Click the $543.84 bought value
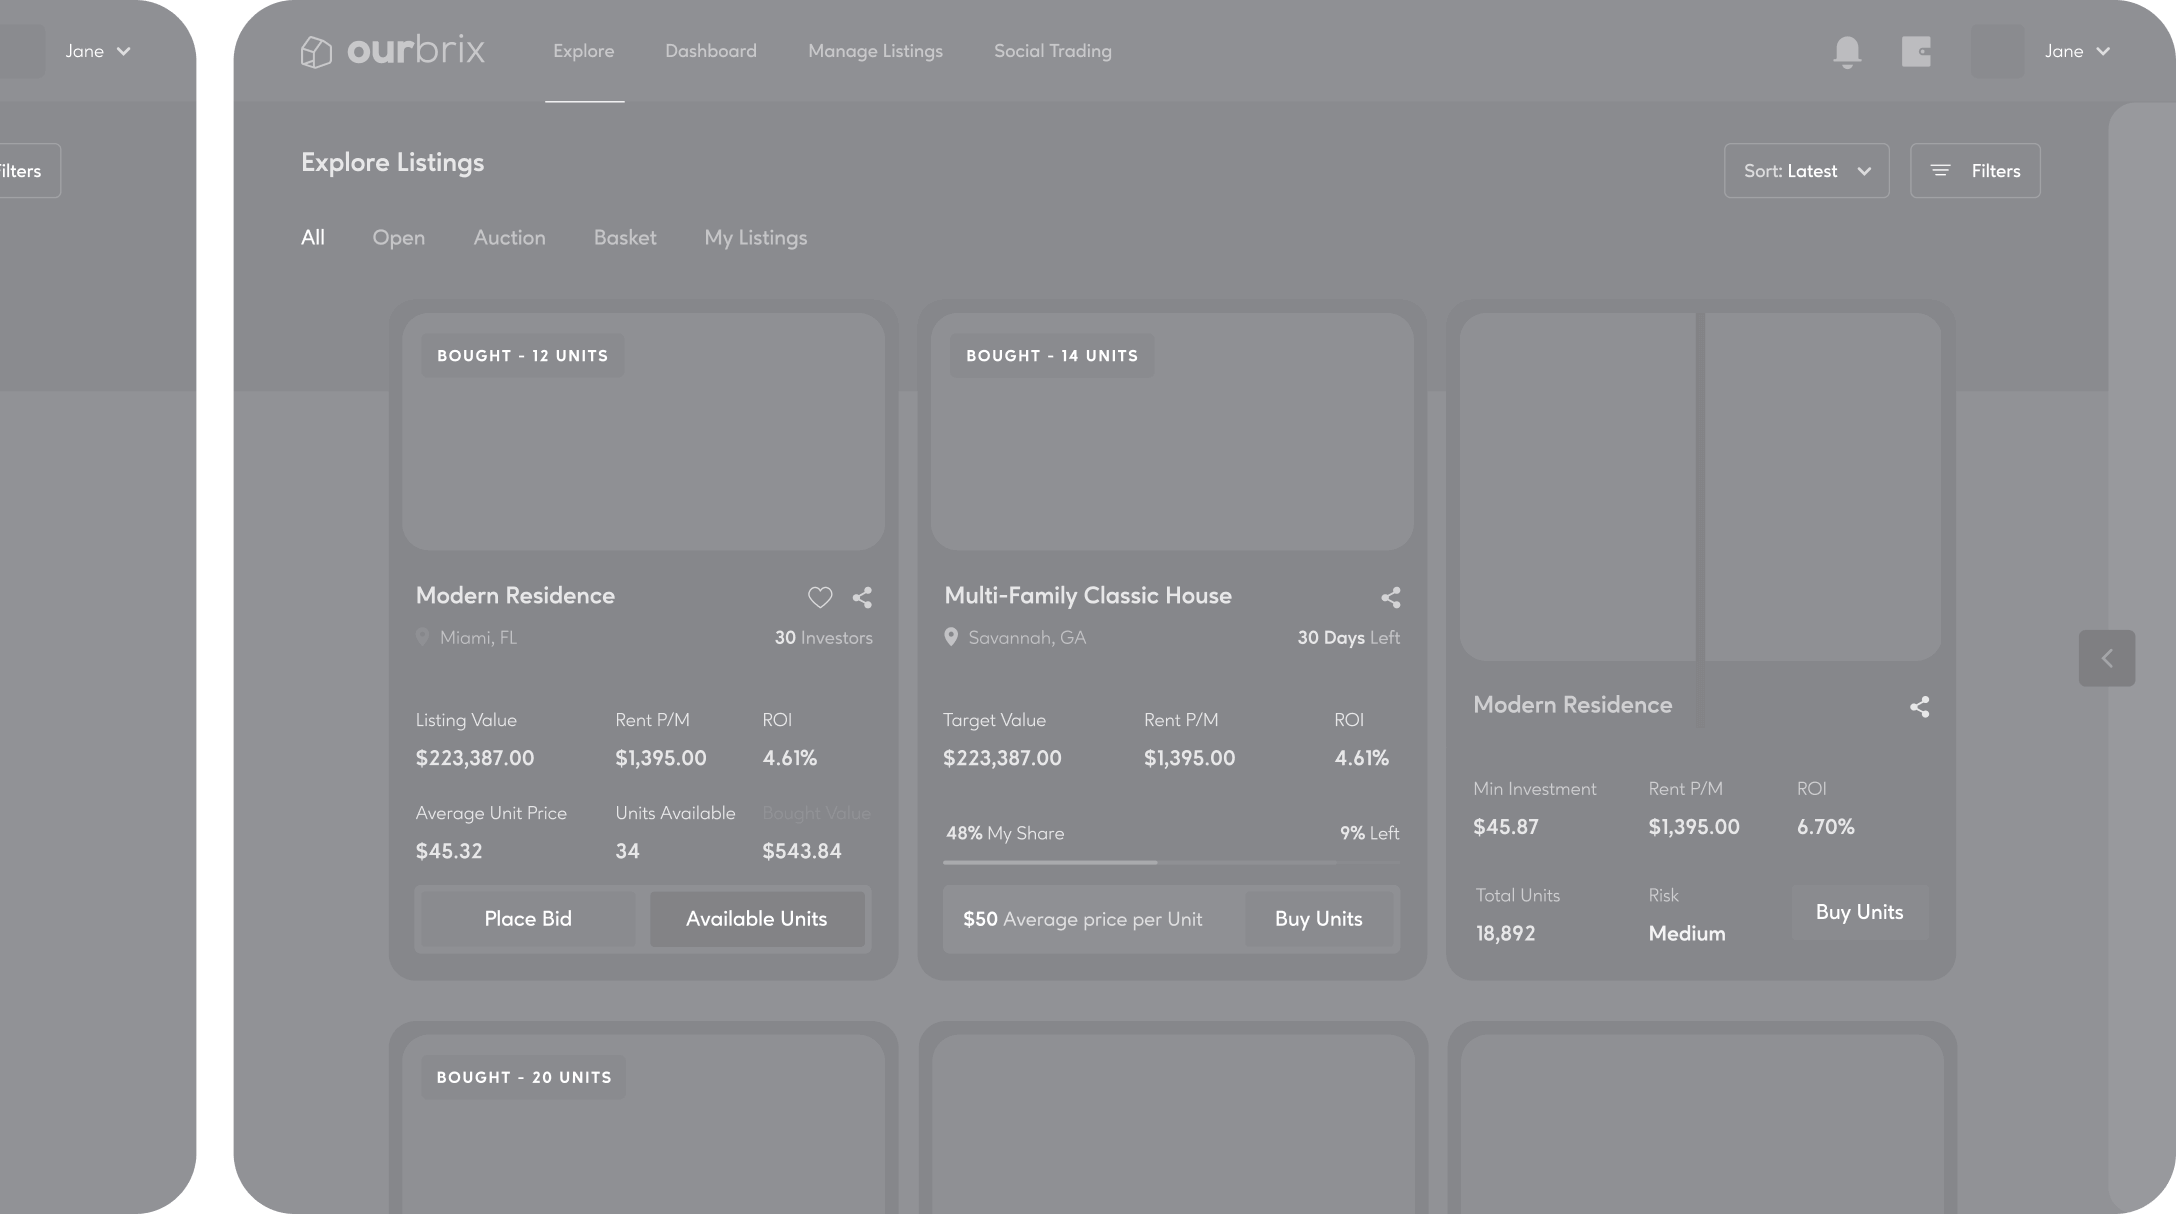This screenshot has height=1214, width=2176. [x=802, y=852]
